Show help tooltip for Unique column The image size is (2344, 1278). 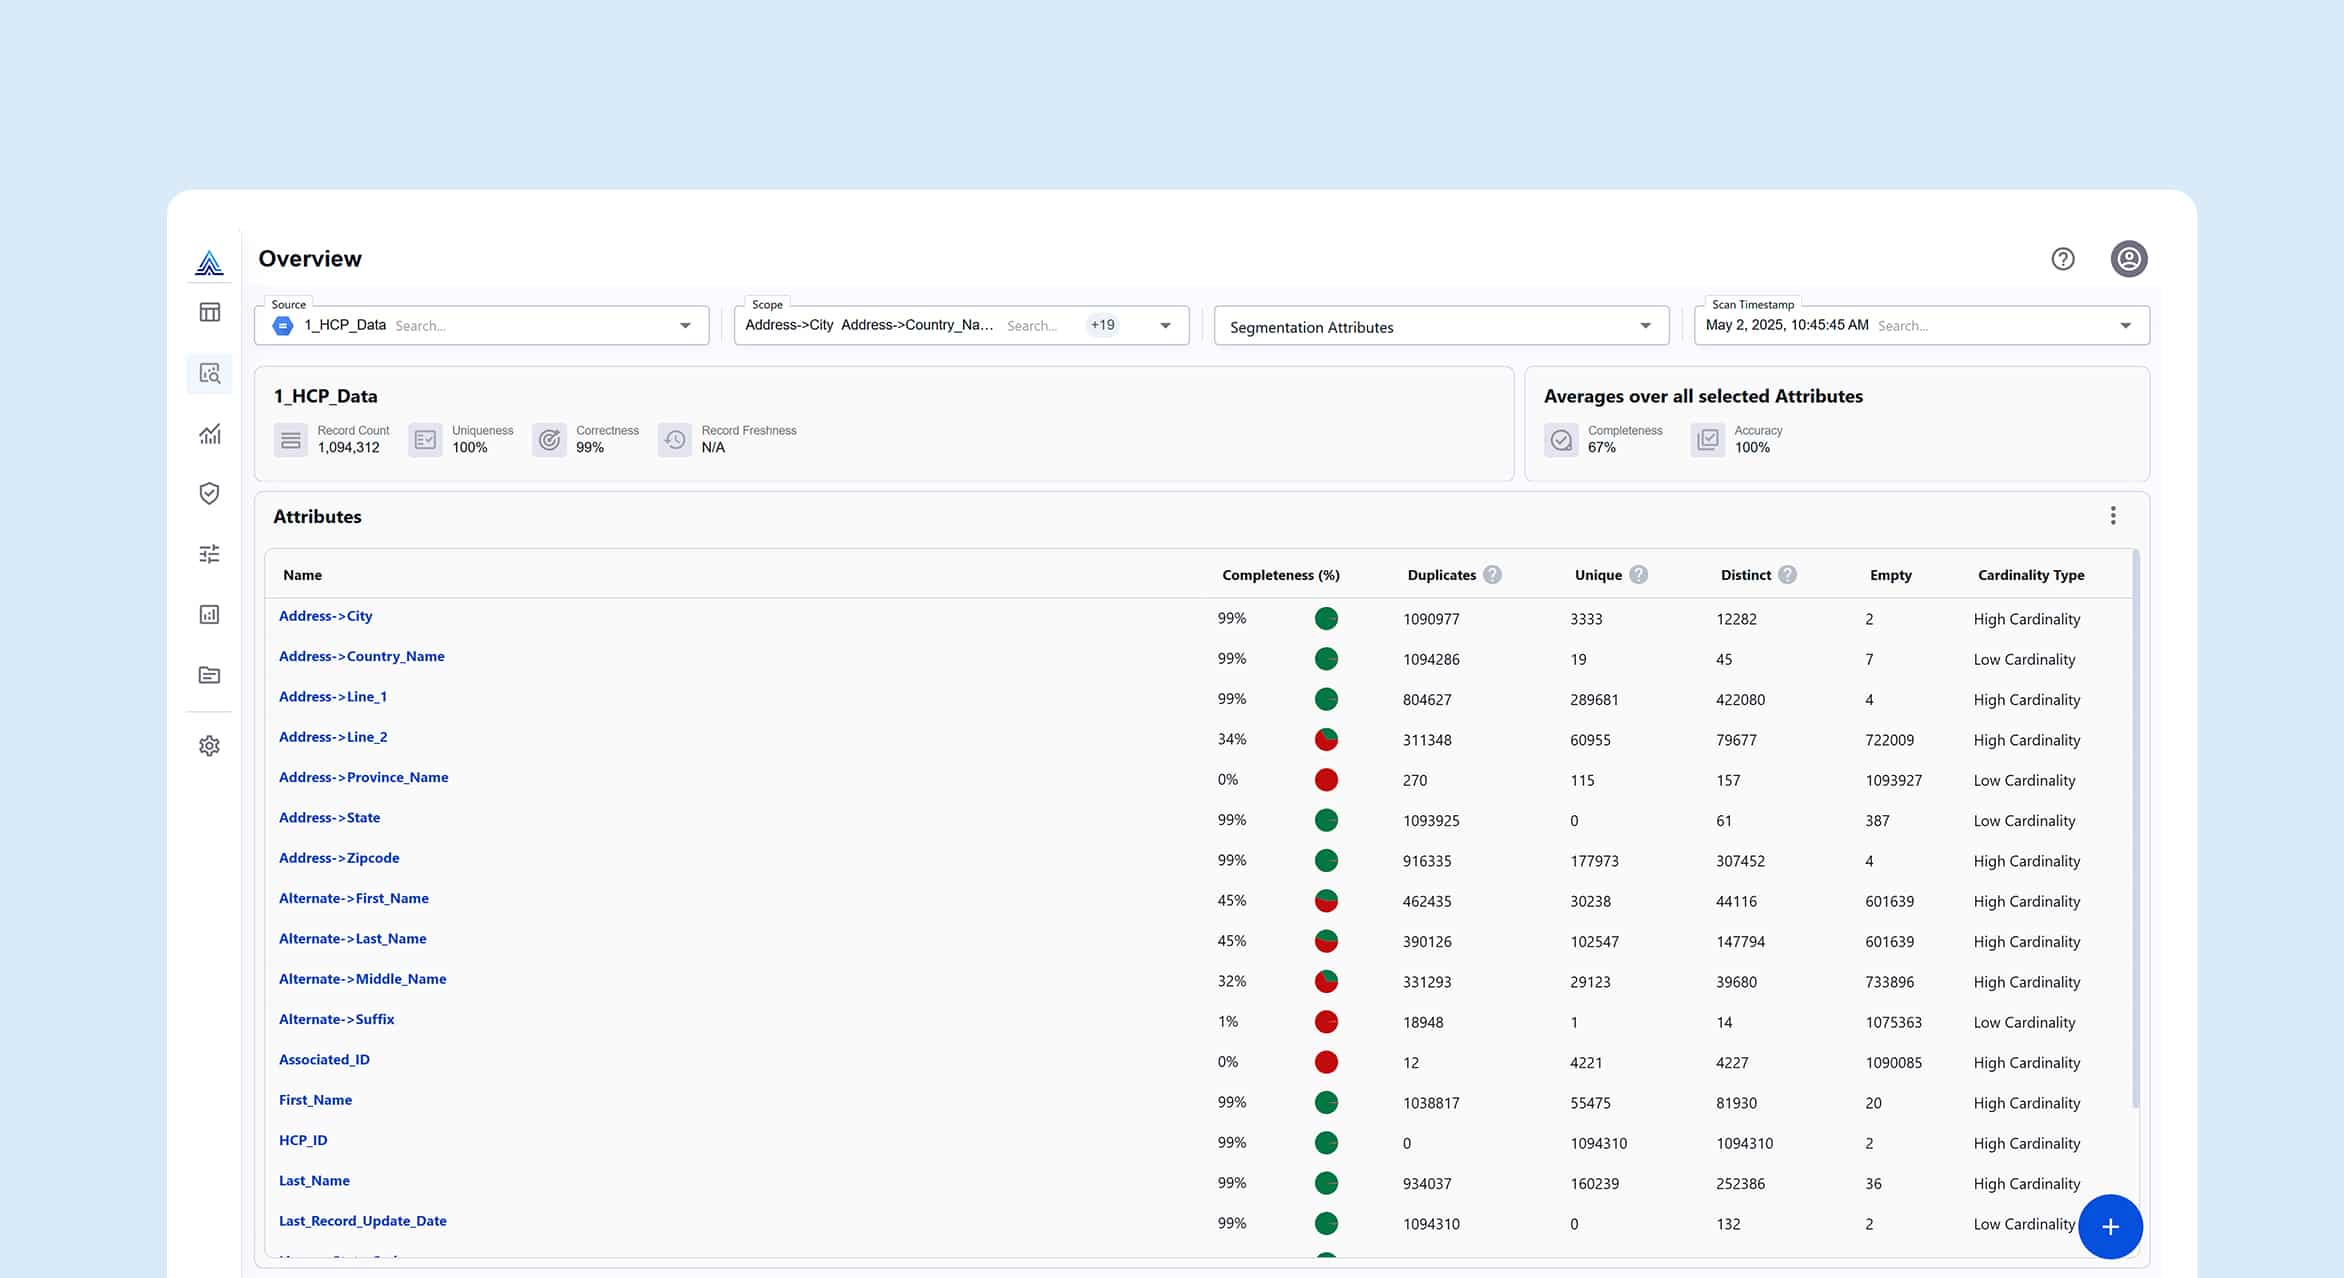1638,575
